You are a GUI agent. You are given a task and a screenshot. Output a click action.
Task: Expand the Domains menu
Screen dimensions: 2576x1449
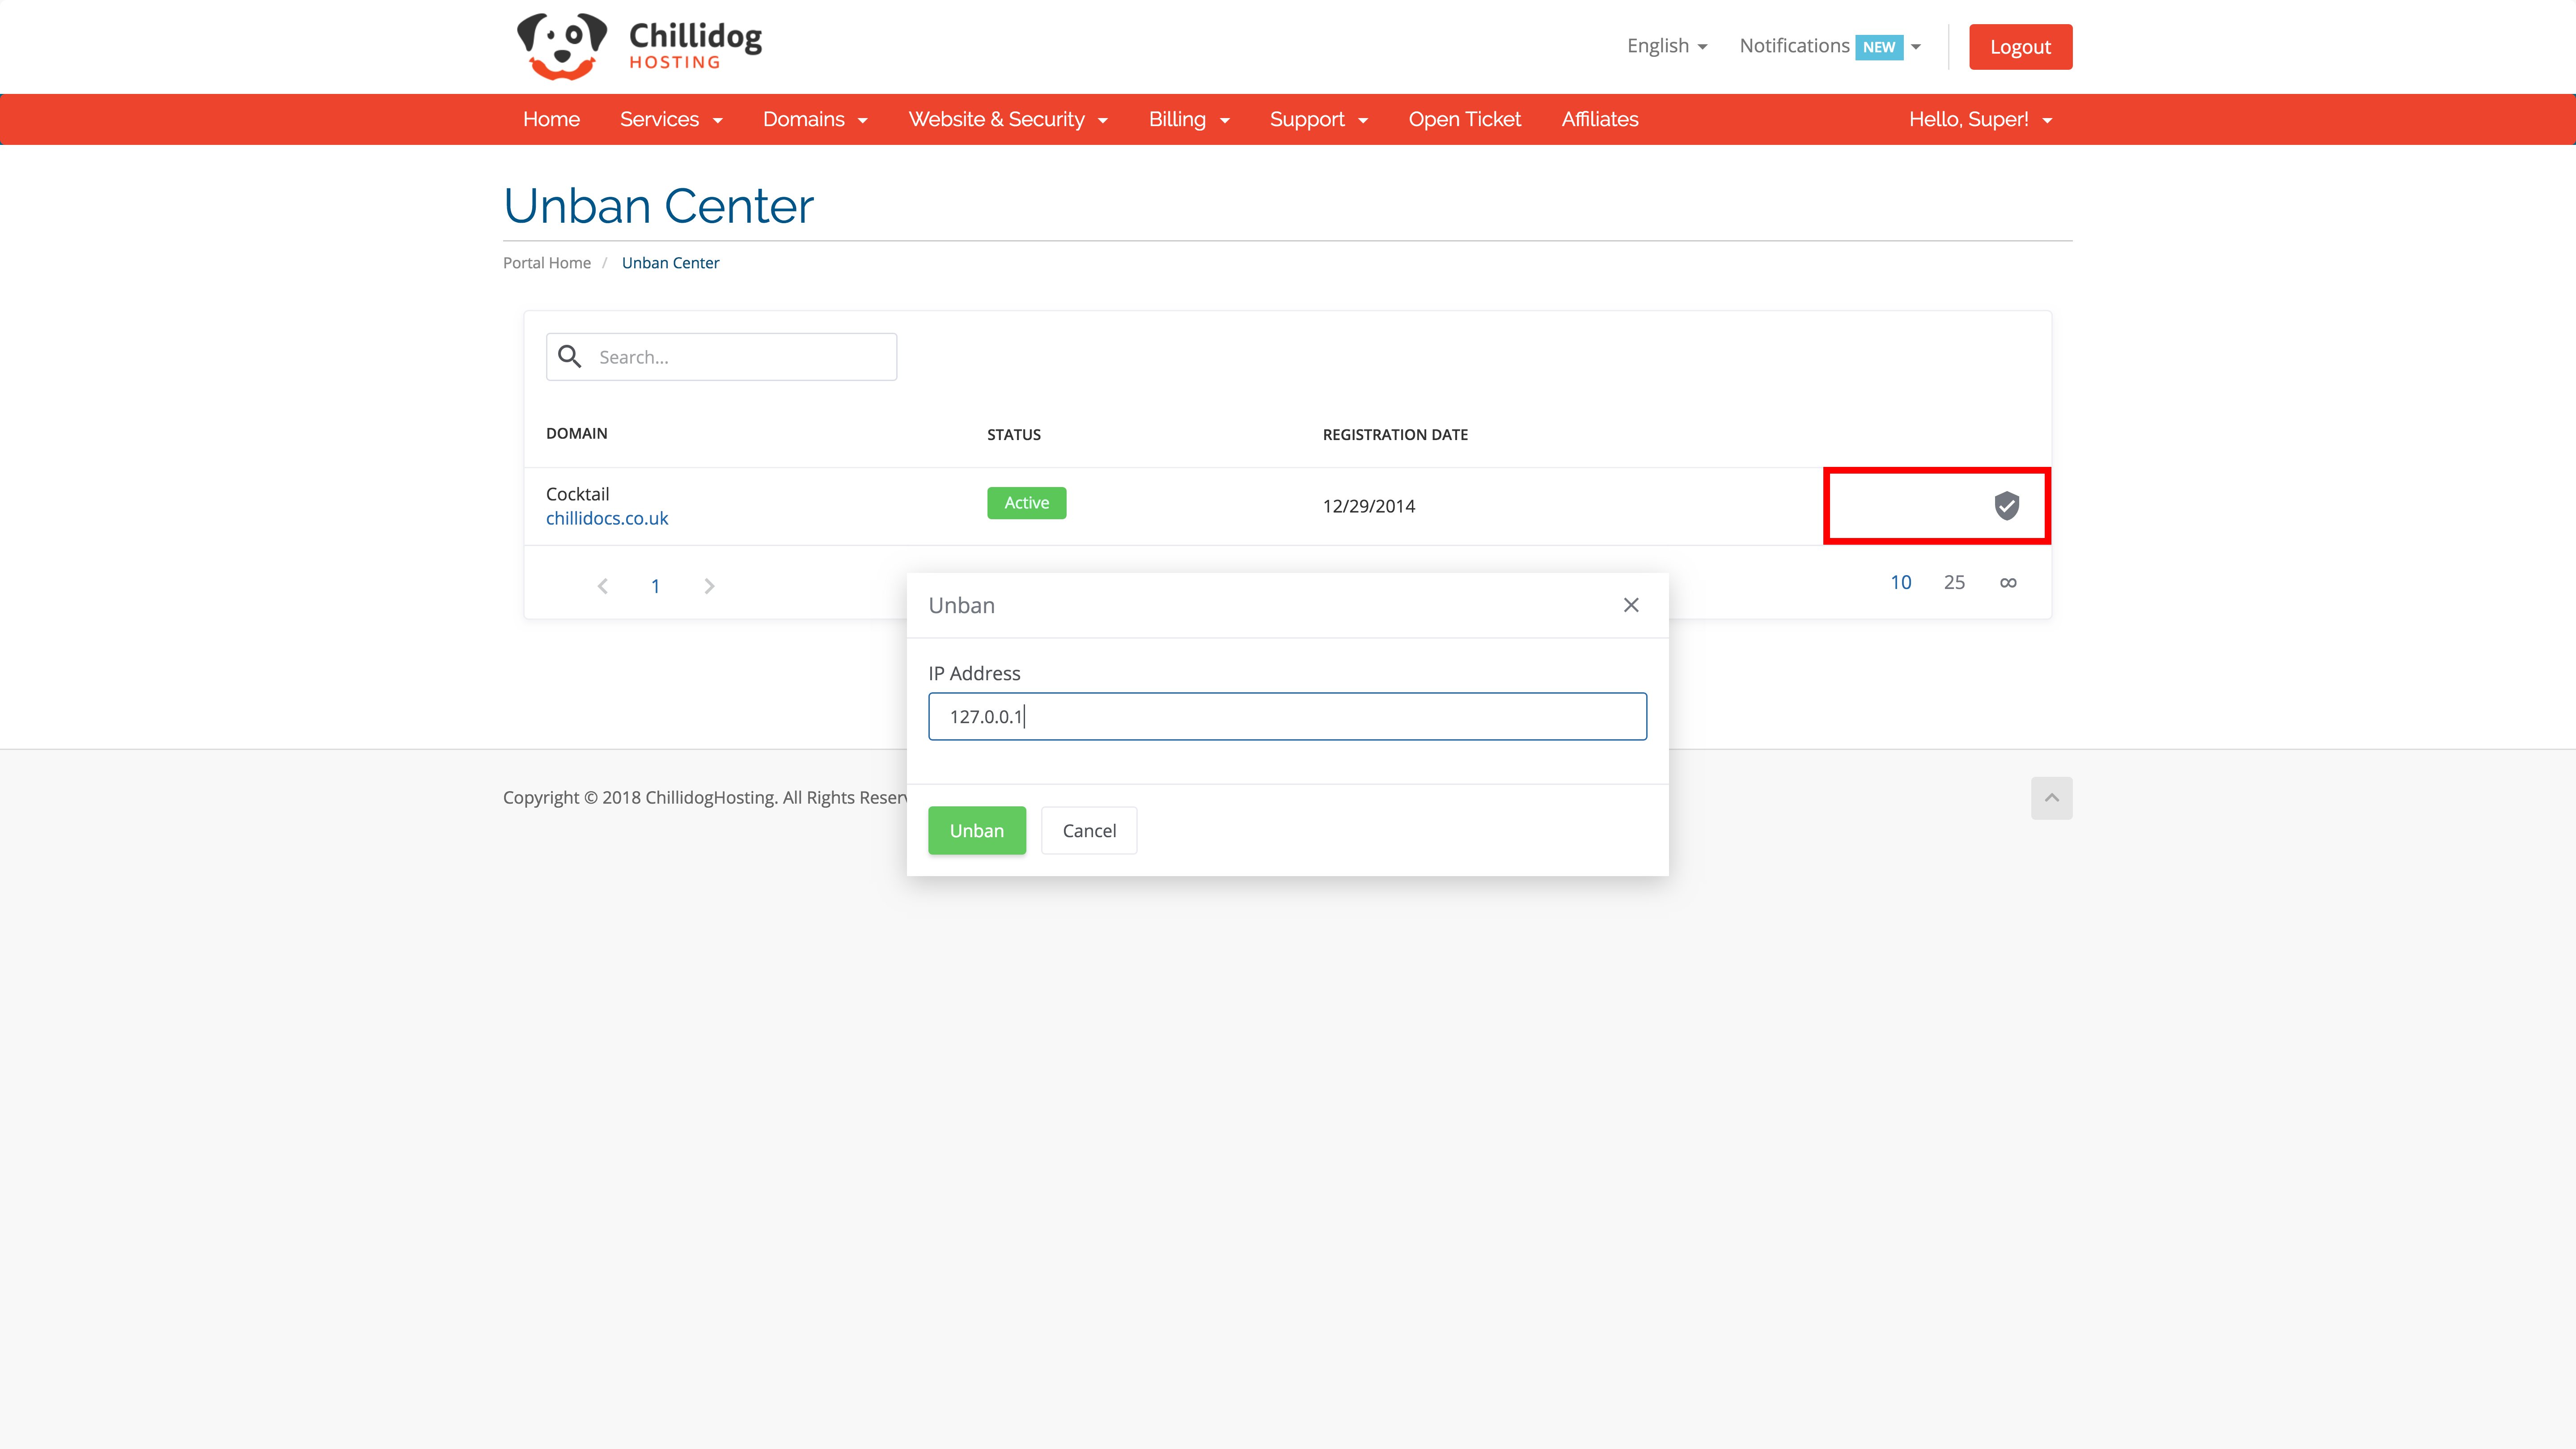click(x=814, y=119)
